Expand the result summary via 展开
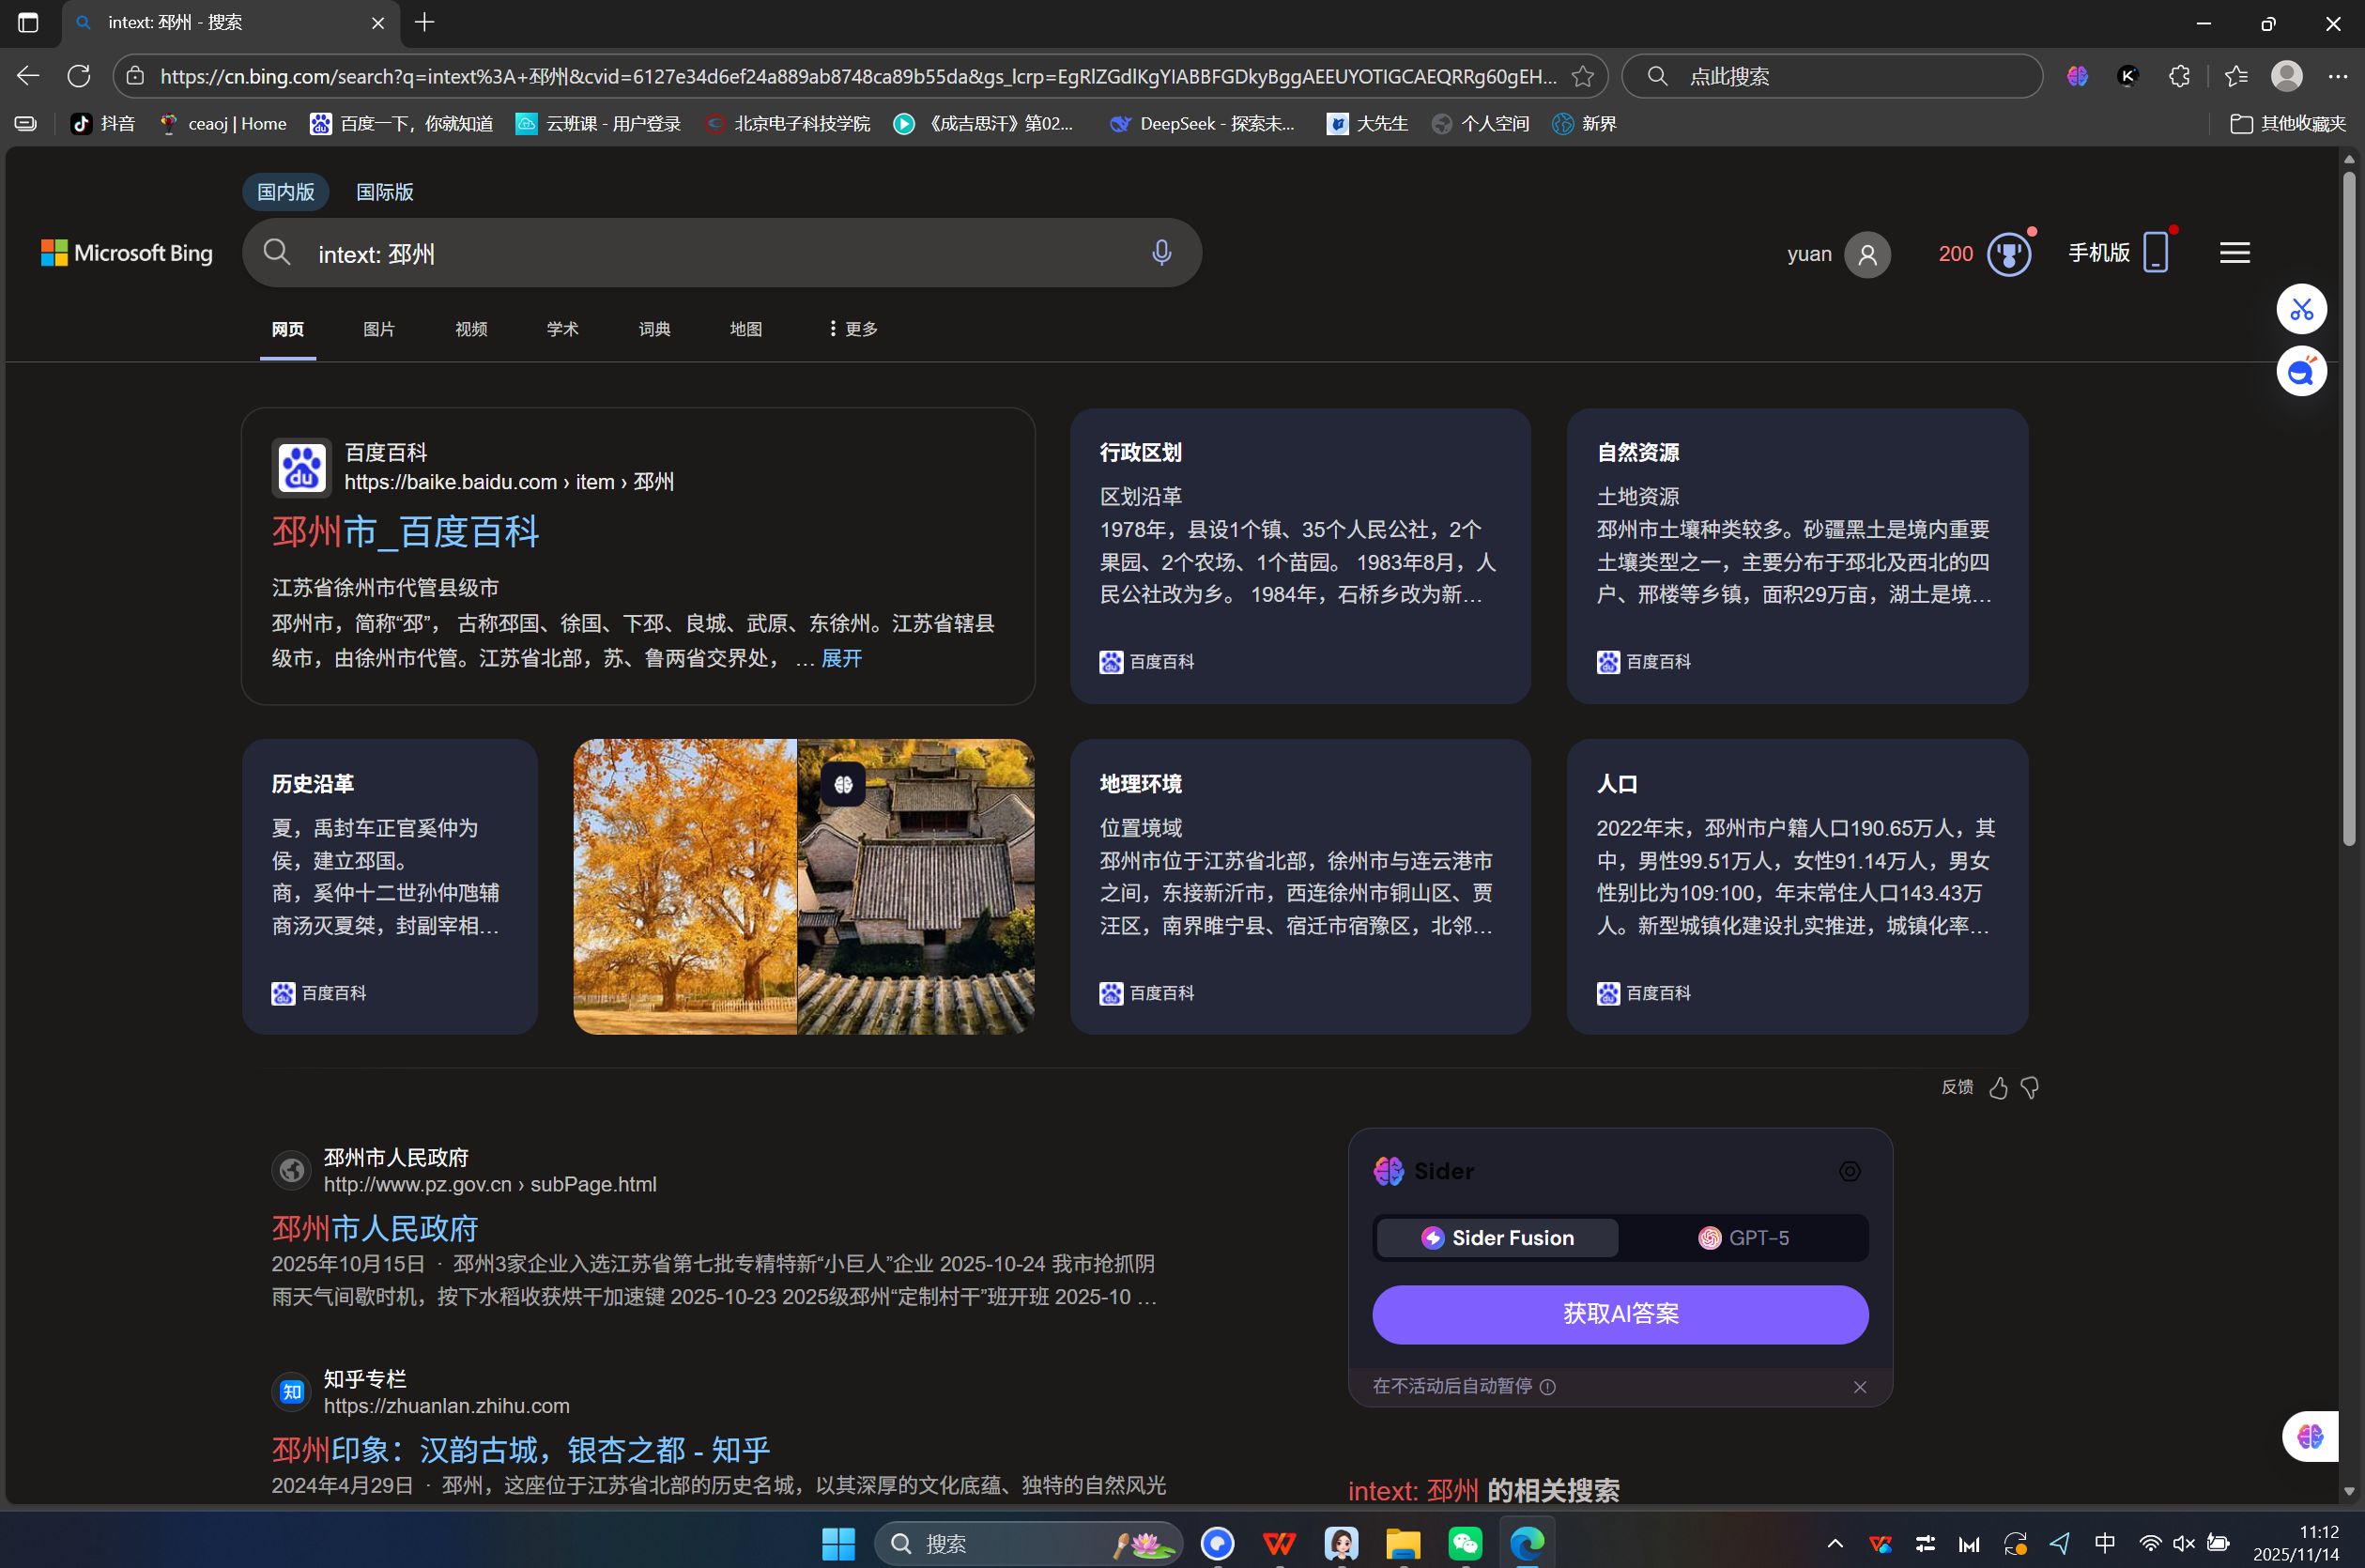2365x1568 pixels. pos(840,658)
